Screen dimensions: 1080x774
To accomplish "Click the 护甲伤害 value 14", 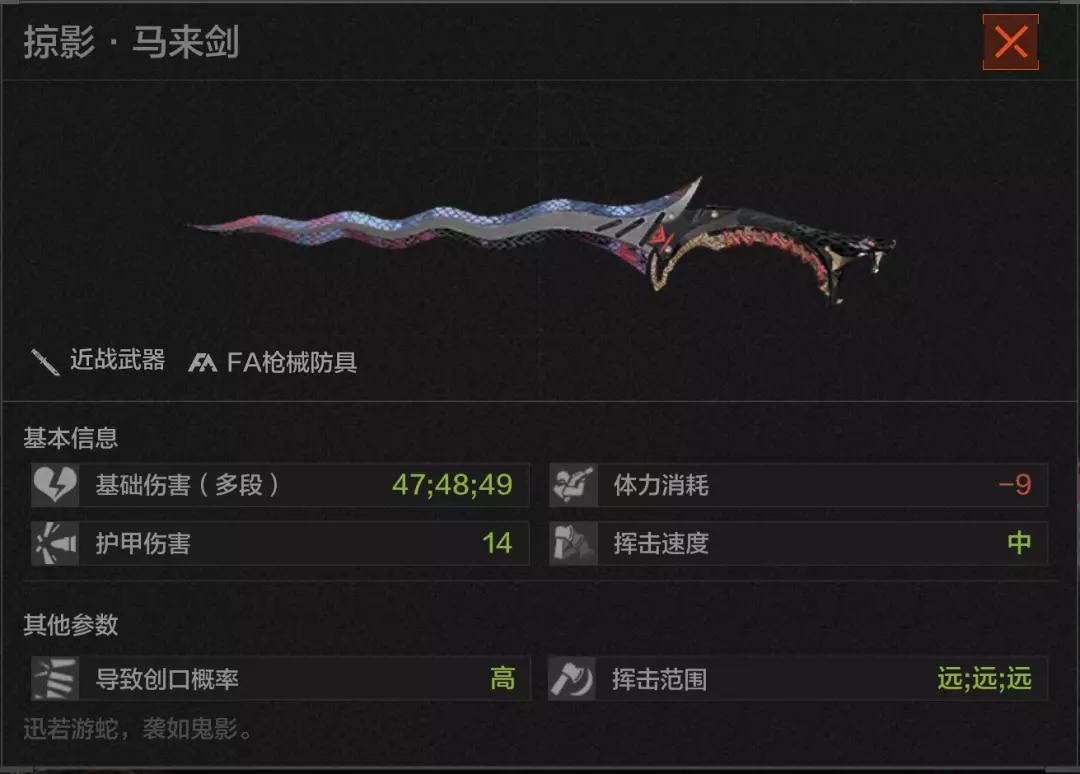I will tap(497, 543).
